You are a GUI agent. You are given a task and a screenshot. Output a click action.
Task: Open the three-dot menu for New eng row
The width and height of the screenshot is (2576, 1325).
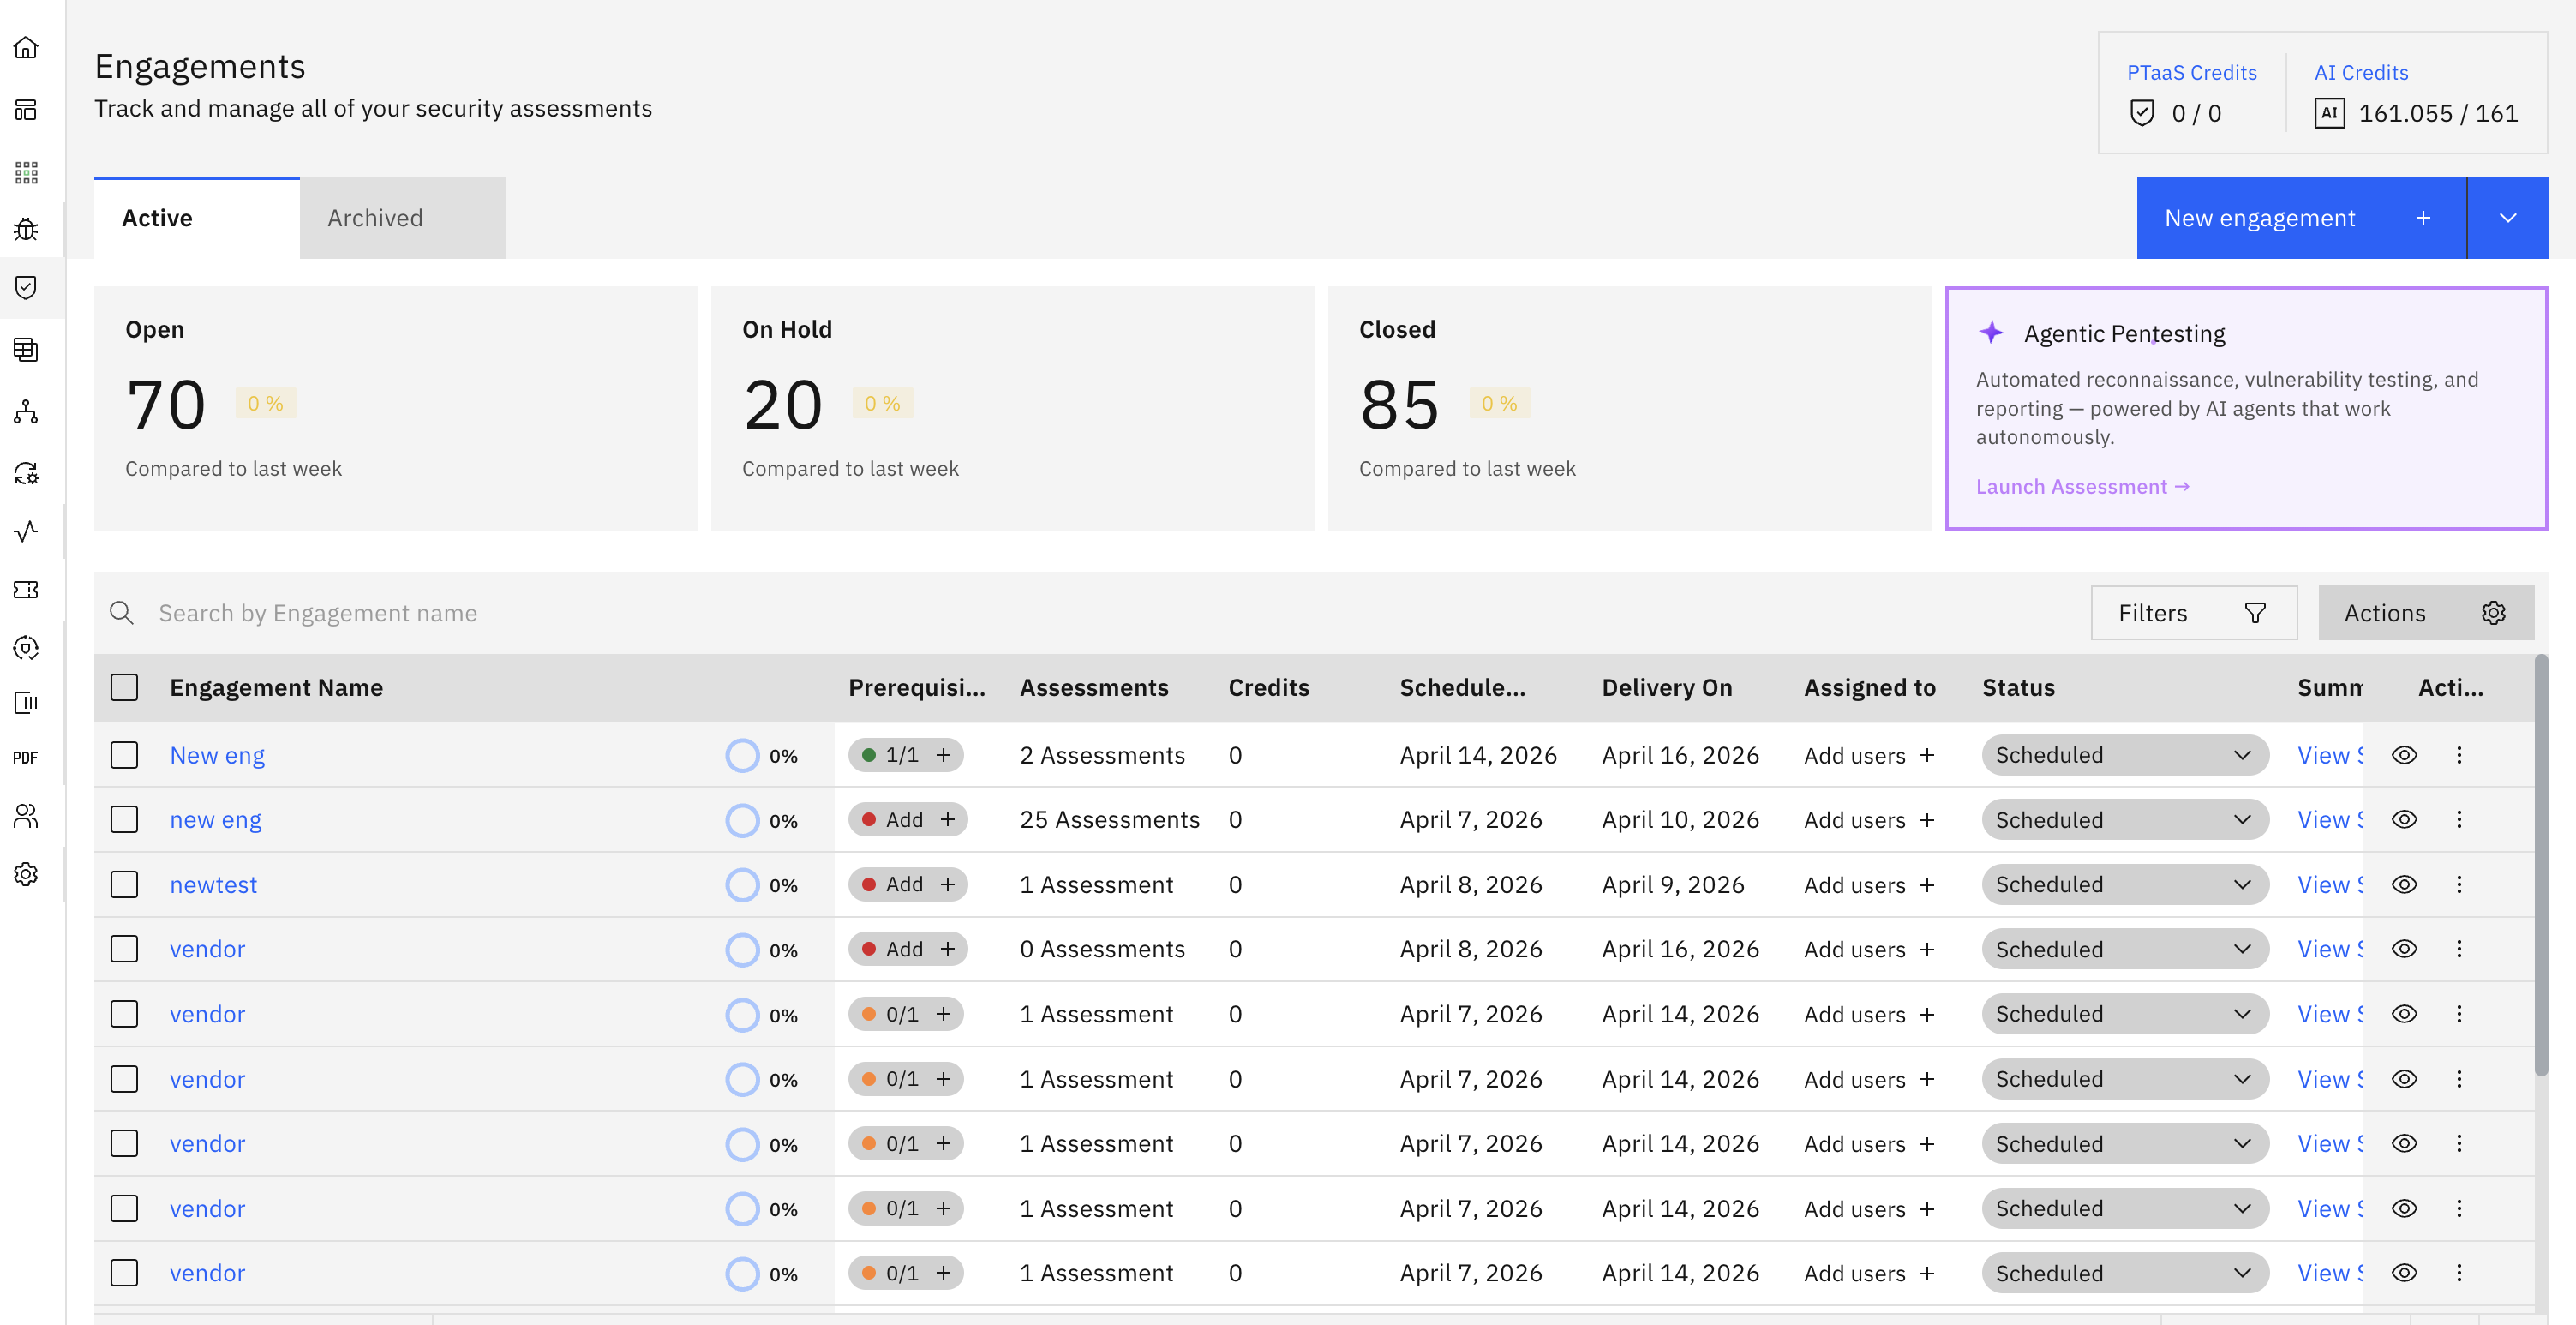coord(2459,755)
